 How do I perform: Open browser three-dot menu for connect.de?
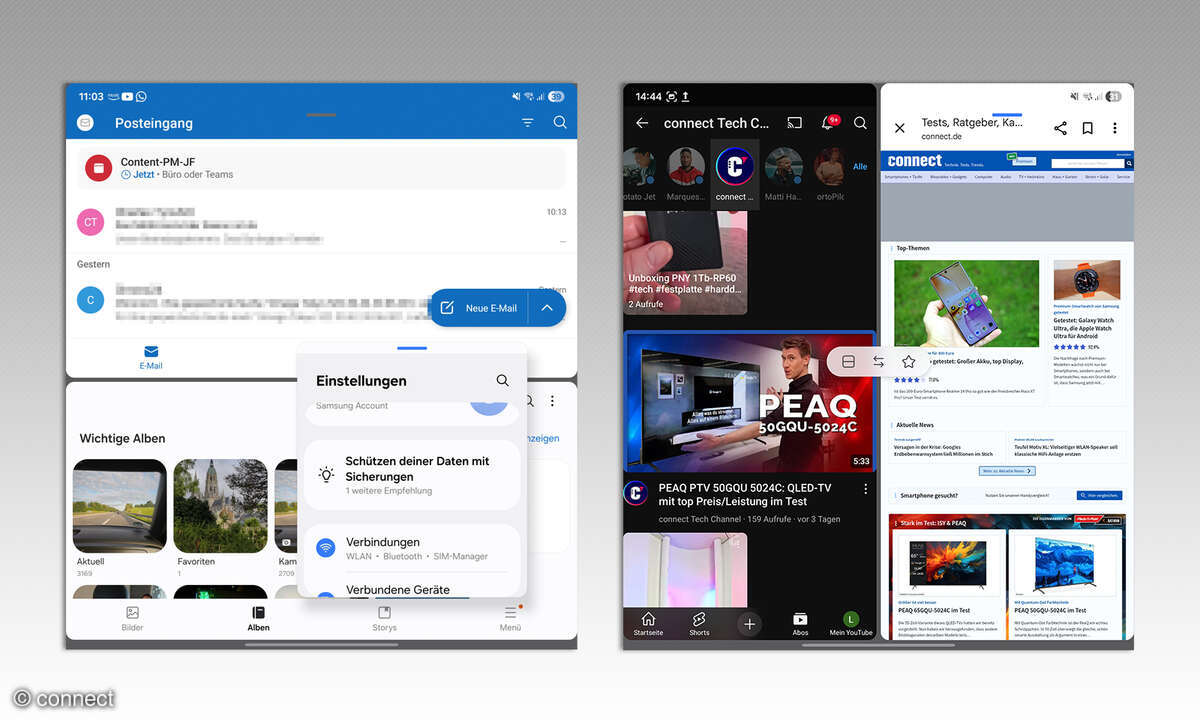tap(1115, 128)
